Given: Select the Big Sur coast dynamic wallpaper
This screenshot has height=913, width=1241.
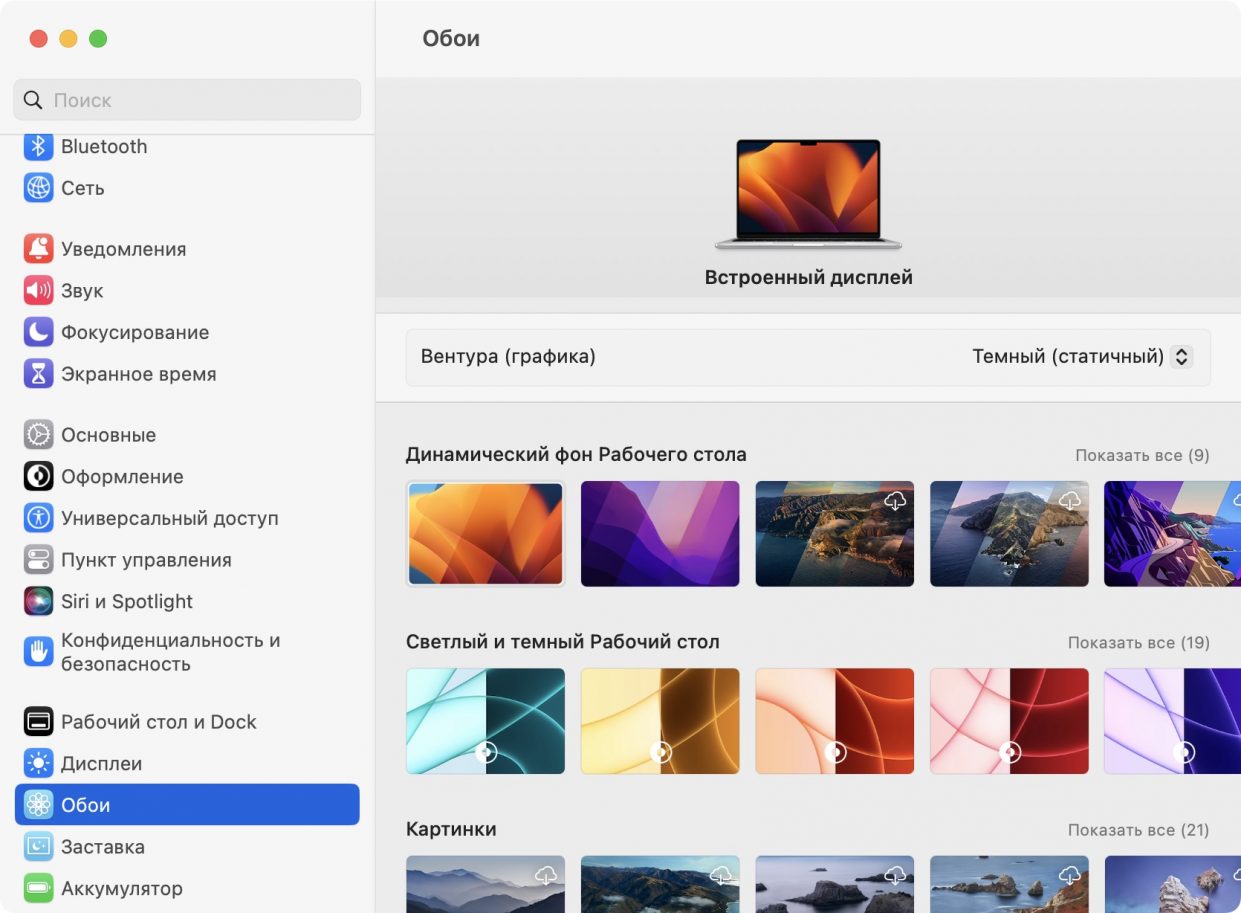Looking at the screenshot, I should pyautogui.click(x=834, y=534).
